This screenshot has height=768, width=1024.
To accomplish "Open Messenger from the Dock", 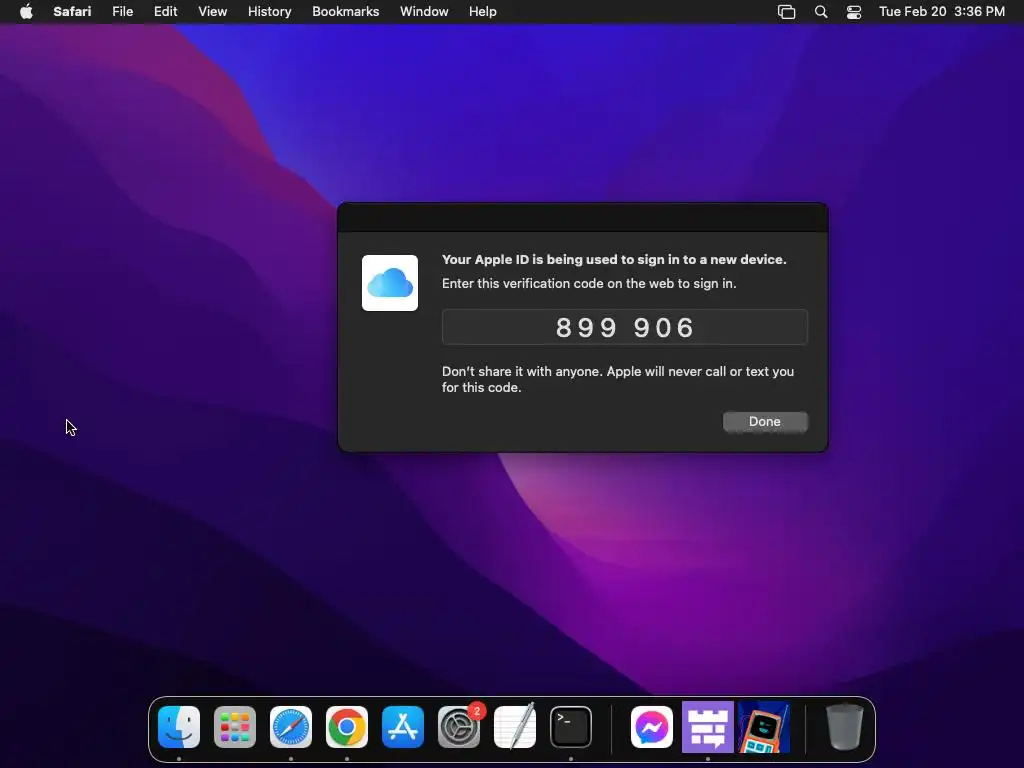I will tap(652, 727).
